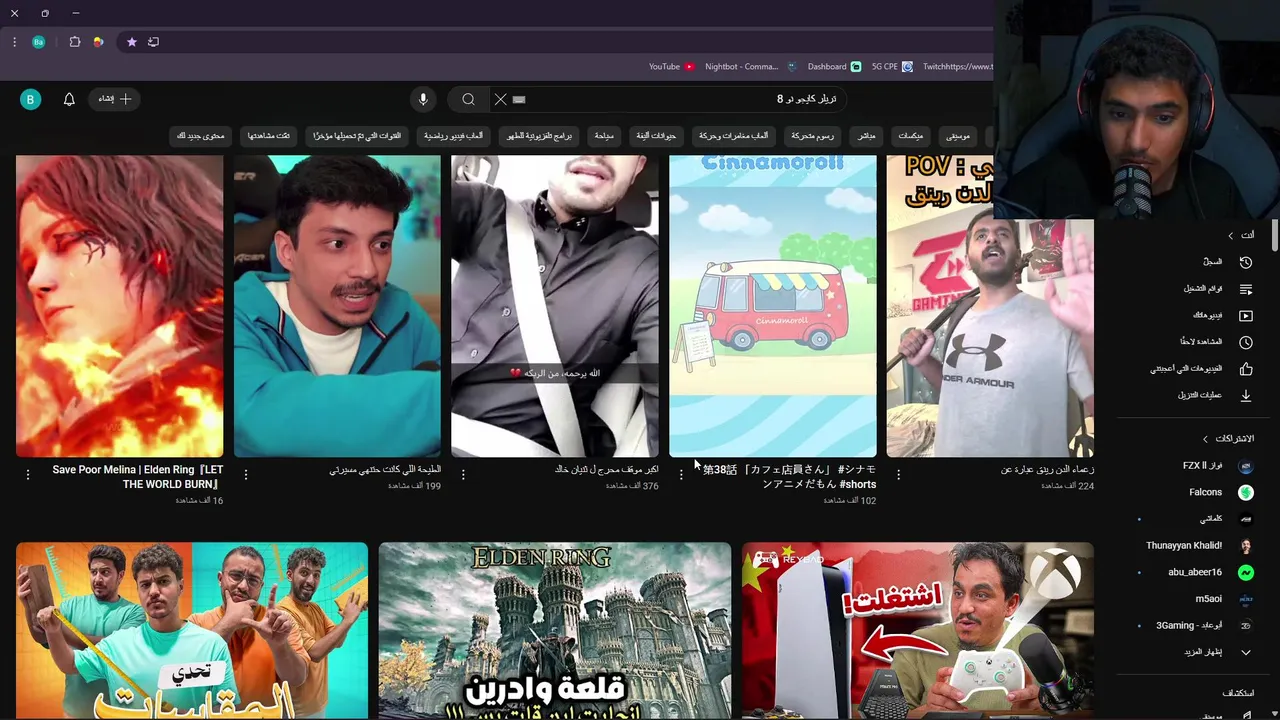1280x720 pixels.
Task: Open the '#shorts' Japanese anime short title
Action: [x=789, y=477]
